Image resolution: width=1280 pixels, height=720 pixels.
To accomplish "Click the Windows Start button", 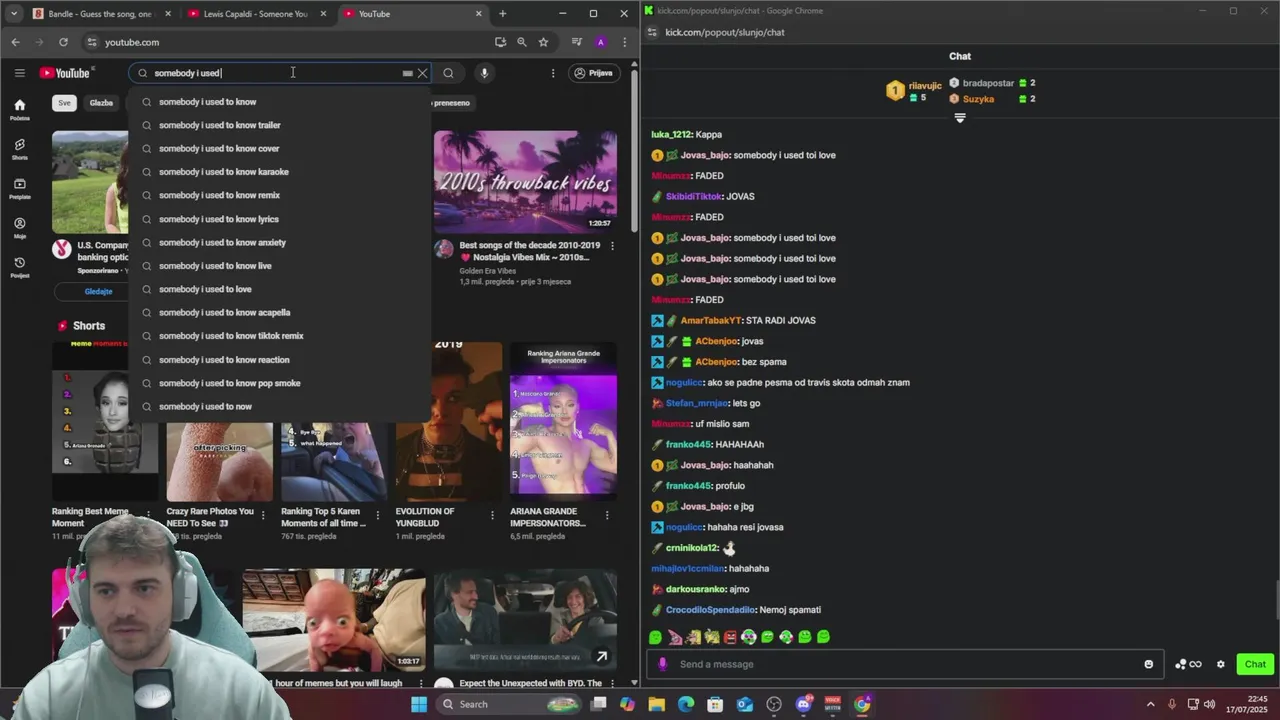I will click(419, 704).
